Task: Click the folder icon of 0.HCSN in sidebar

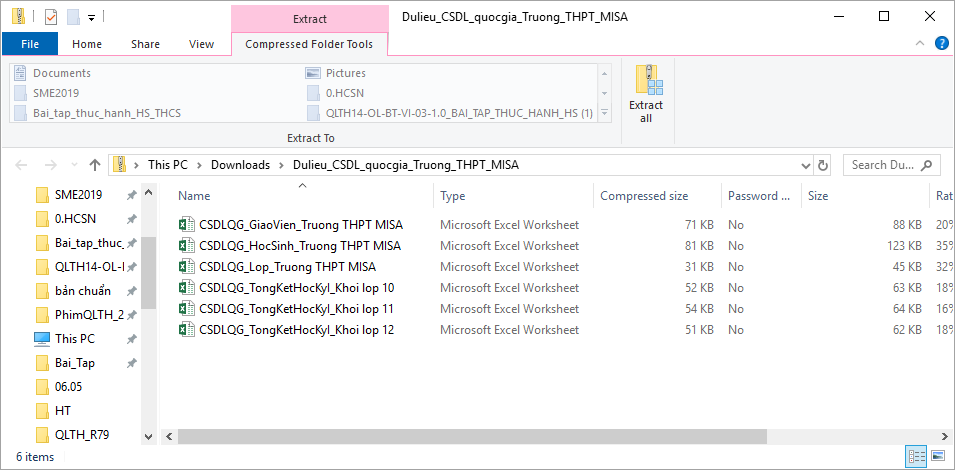Action: click(42, 219)
